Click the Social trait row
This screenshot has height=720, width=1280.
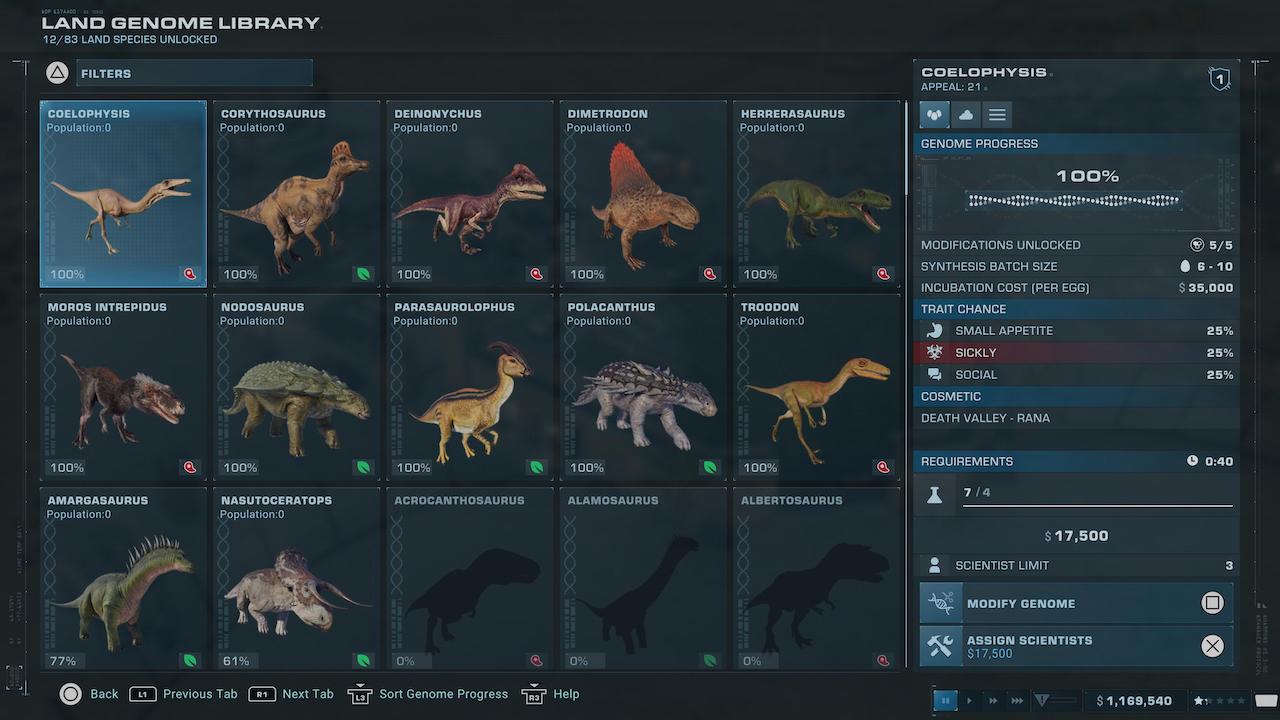tap(1076, 374)
